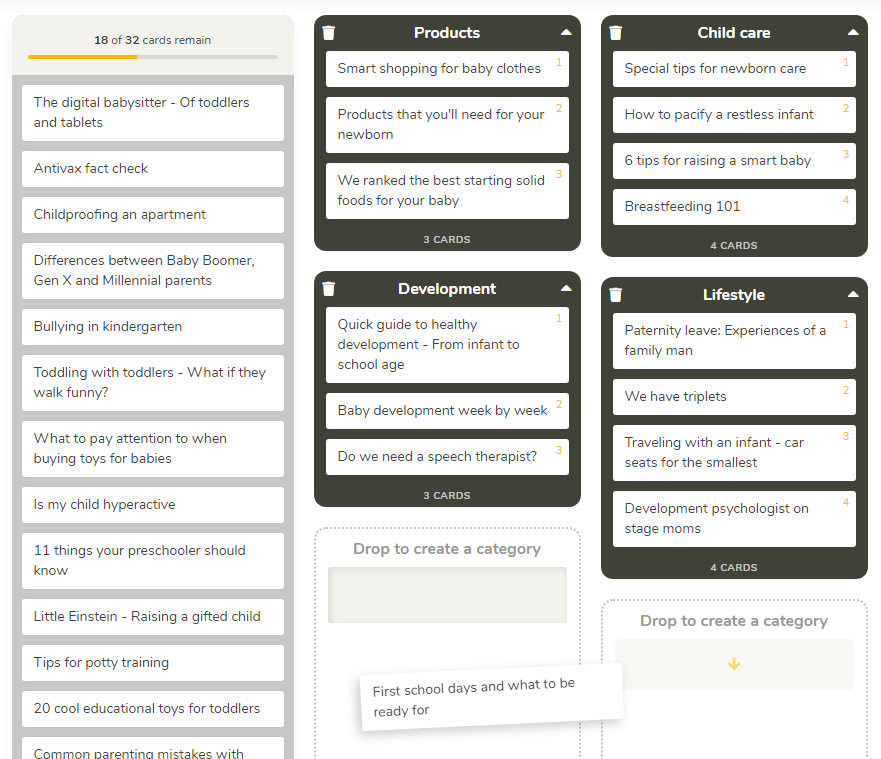Click the down-arrow drop zone to create category

coord(734,665)
